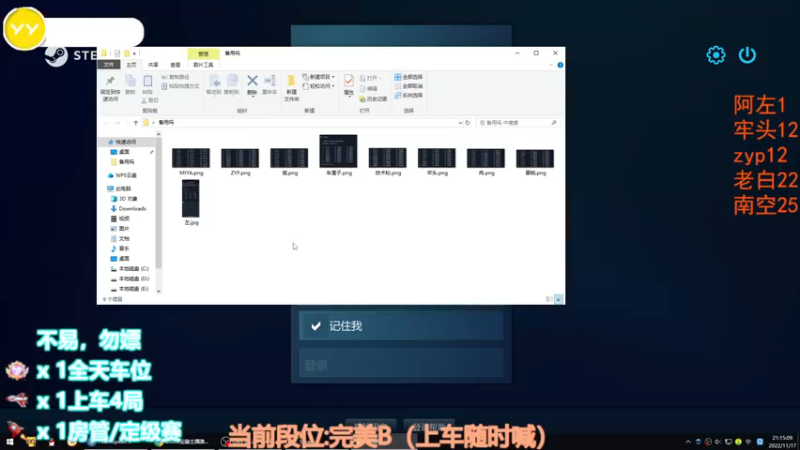Select the 牢头.png thumbnail
The width and height of the screenshot is (800, 450).
pyautogui.click(x=437, y=158)
